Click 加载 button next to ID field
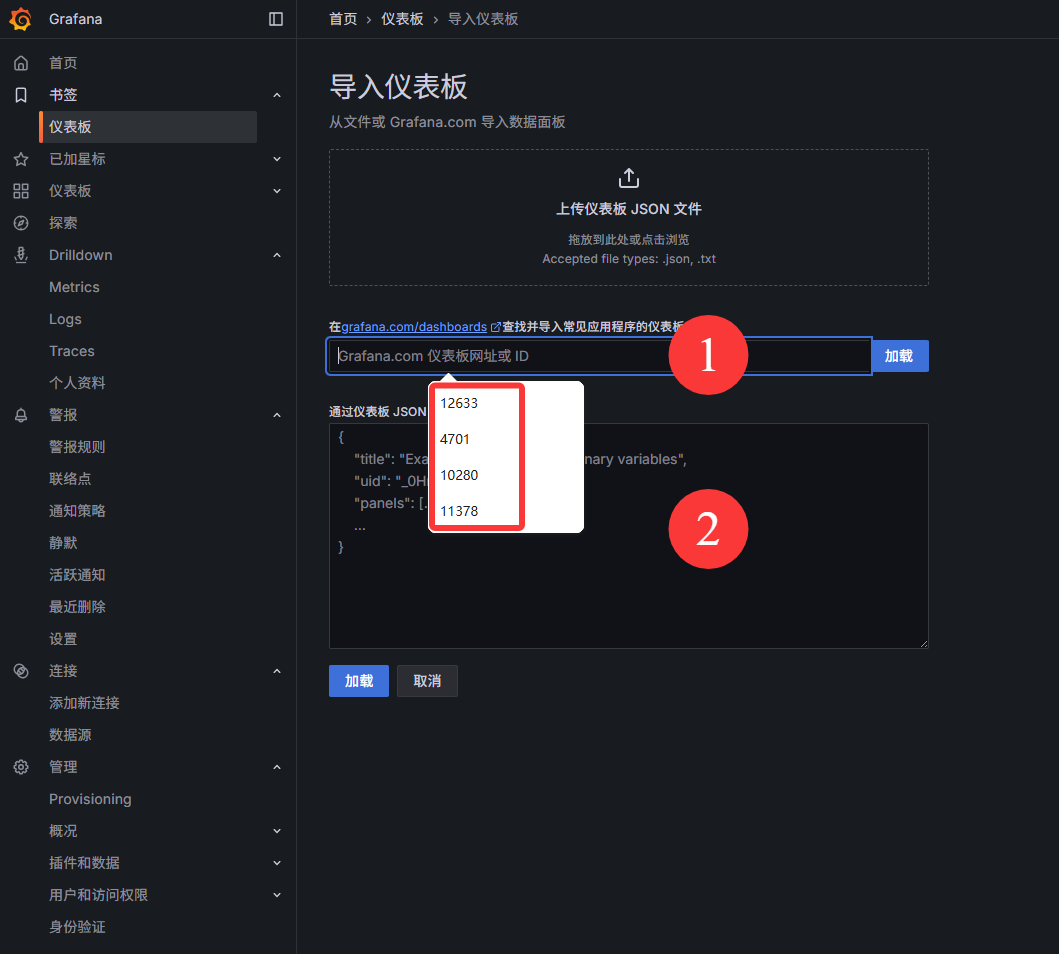The height and width of the screenshot is (954, 1059). pos(900,356)
